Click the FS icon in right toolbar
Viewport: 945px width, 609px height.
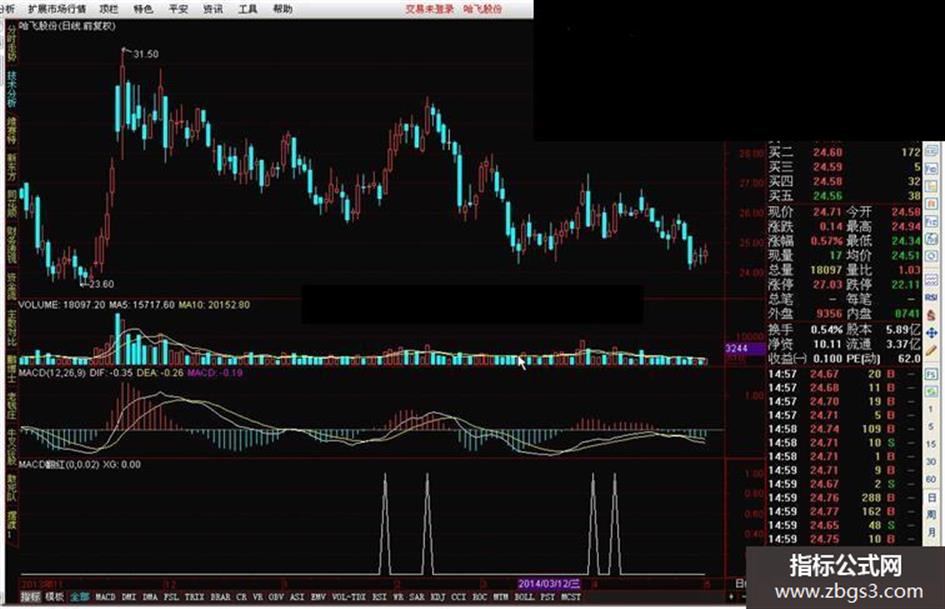(x=932, y=375)
